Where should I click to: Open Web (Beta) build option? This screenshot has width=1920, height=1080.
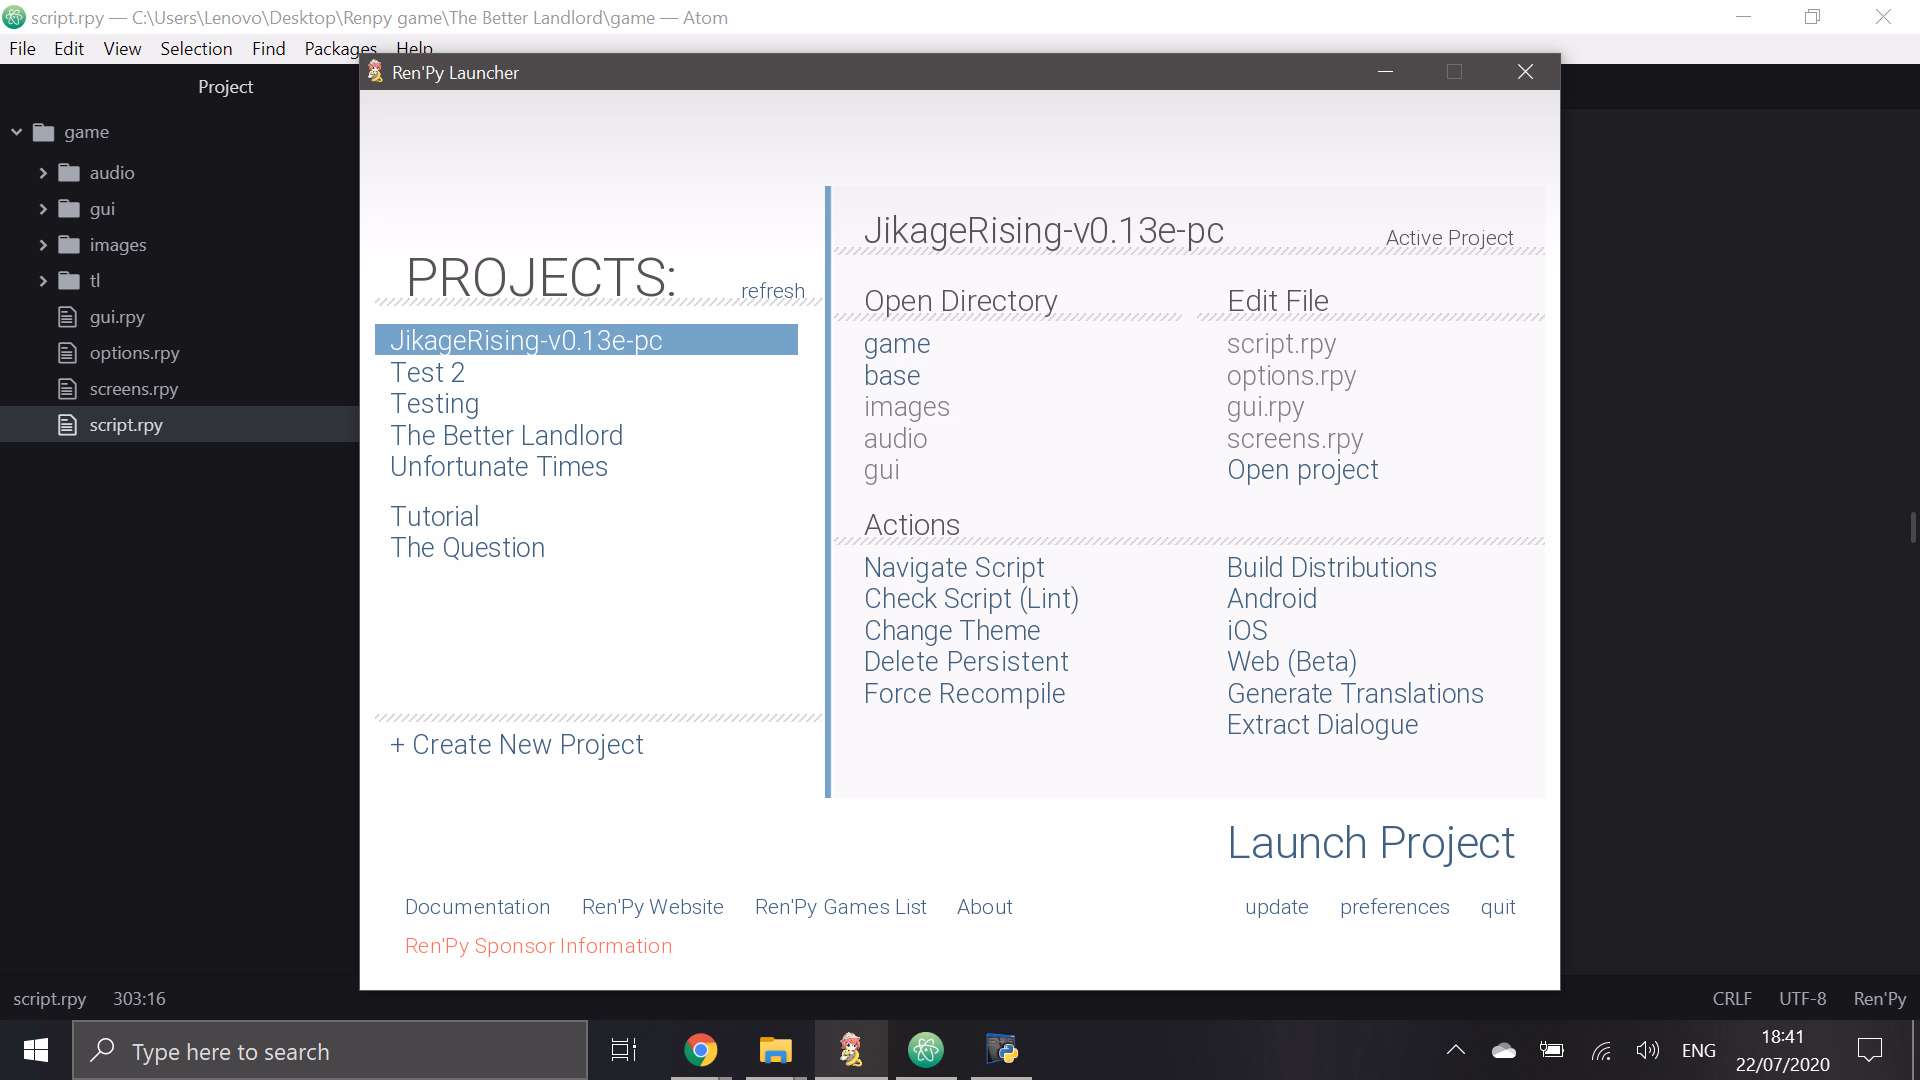click(x=1291, y=662)
